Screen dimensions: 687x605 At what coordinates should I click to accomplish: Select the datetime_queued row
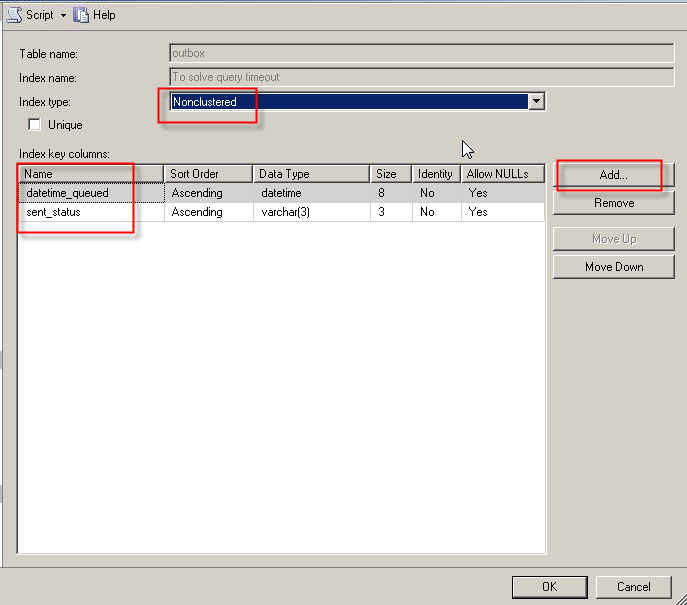(282, 193)
